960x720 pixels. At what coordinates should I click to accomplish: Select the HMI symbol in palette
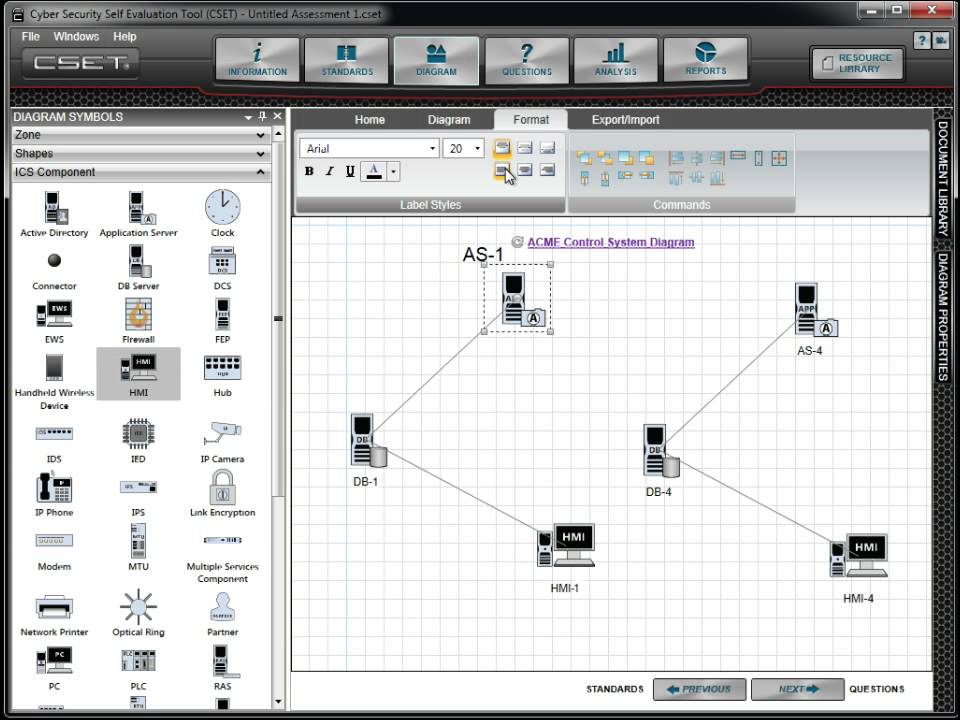click(x=138, y=374)
